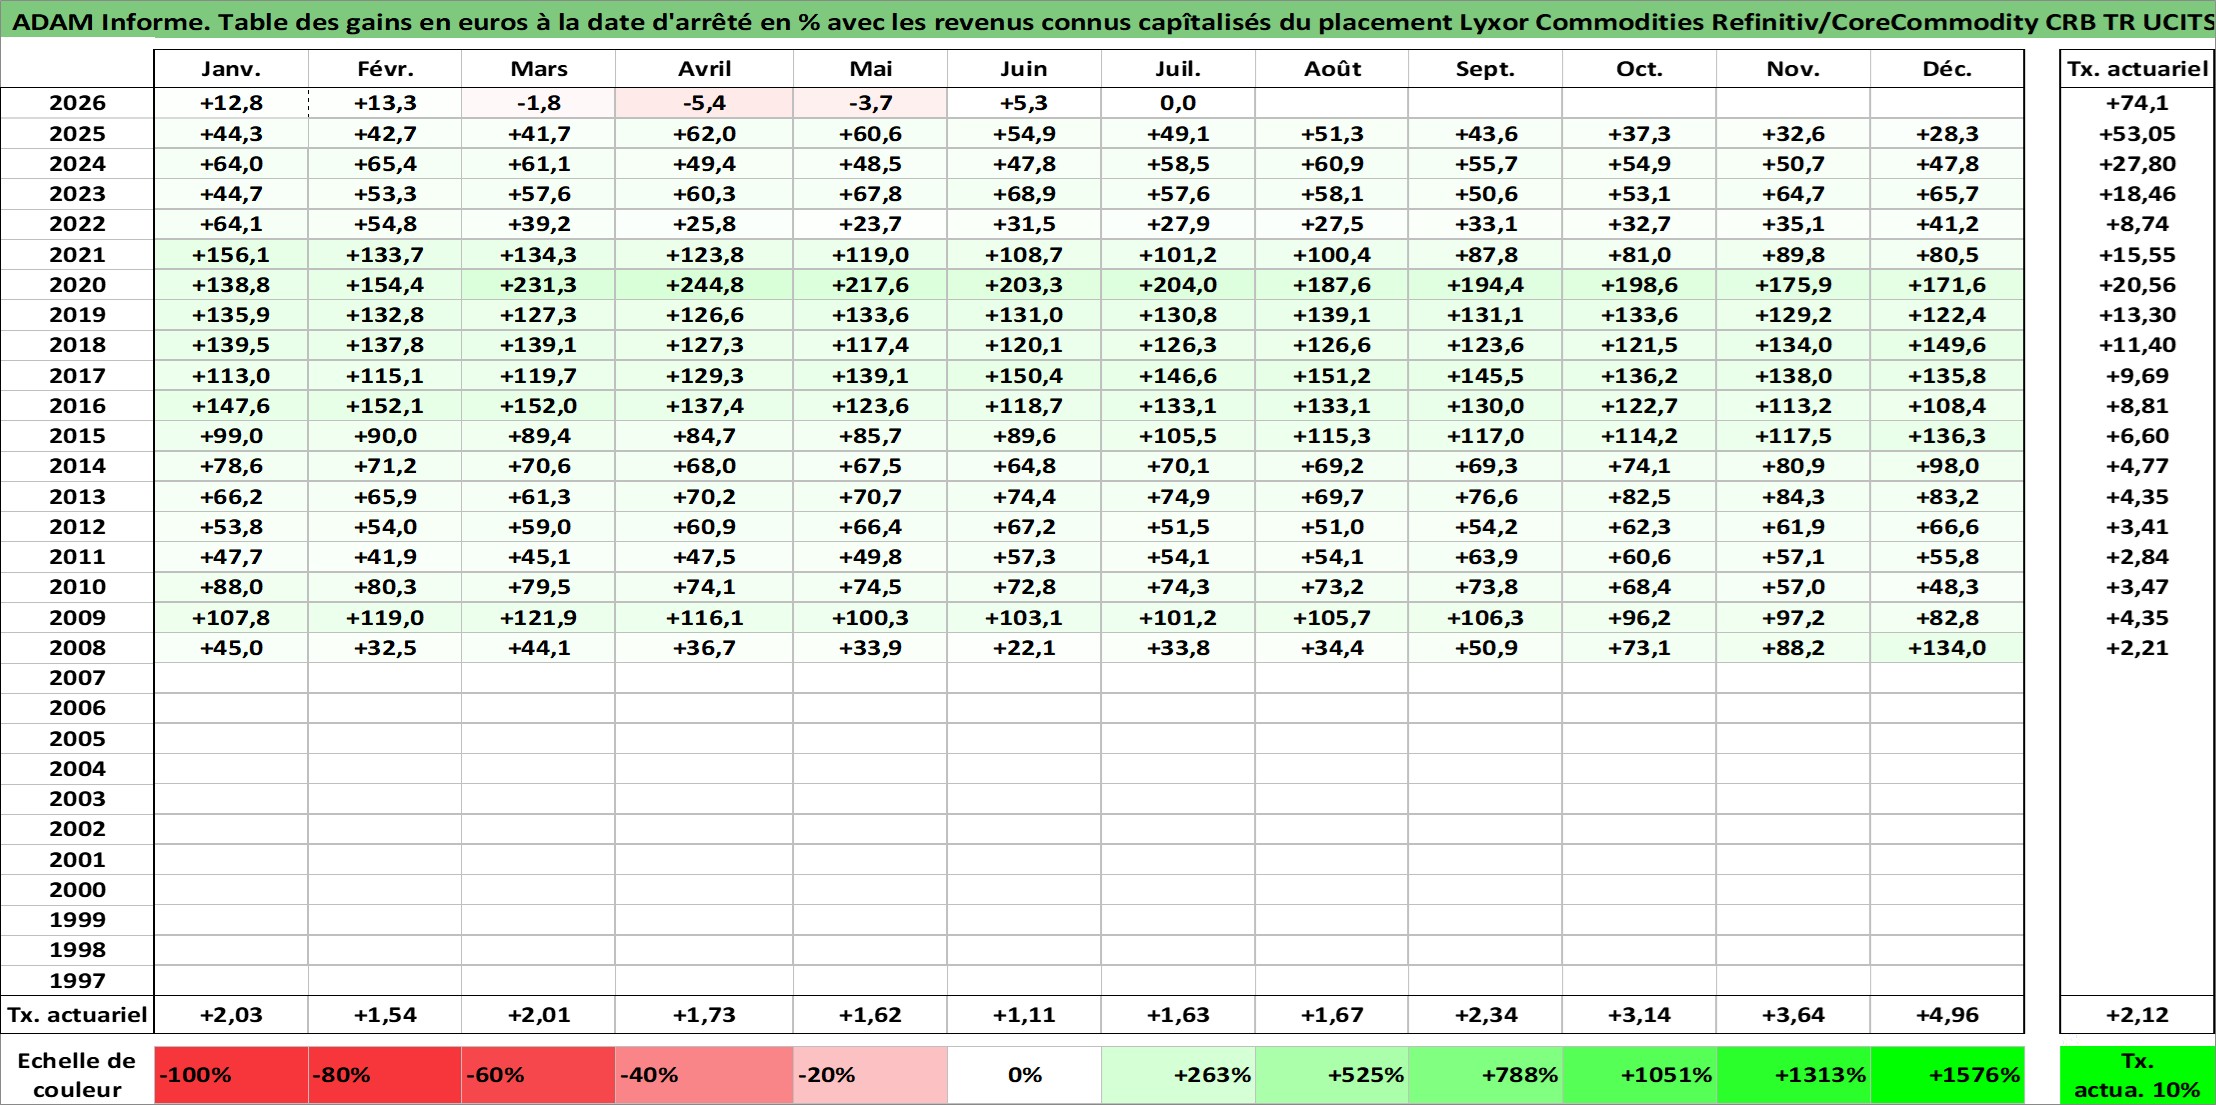Click the ADAM Informe title banner
Viewport: 2216px width, 1105px height.
pos(1108,21)
